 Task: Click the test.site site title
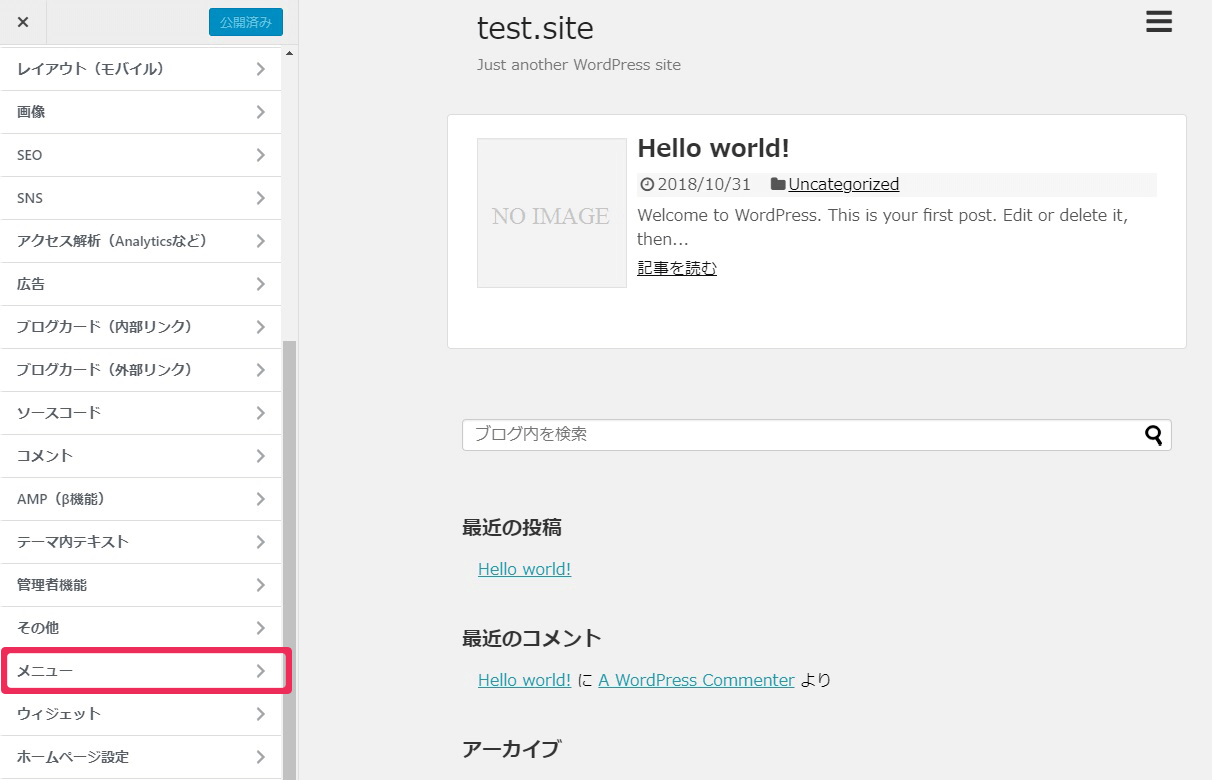click(x=535, y=28)
